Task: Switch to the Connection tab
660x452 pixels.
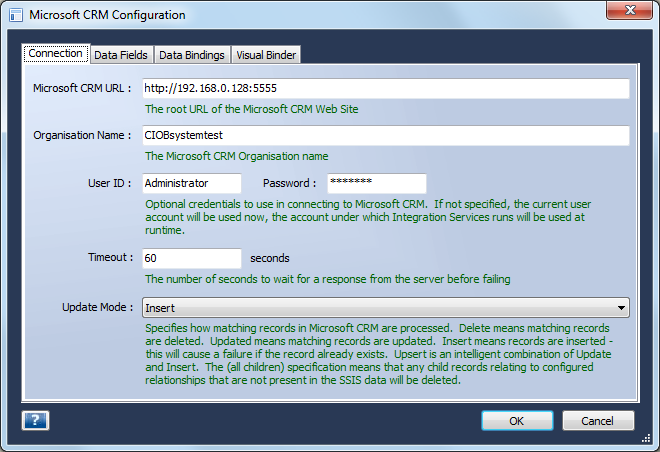Action: pyautogui.click(x=56, y=54)
